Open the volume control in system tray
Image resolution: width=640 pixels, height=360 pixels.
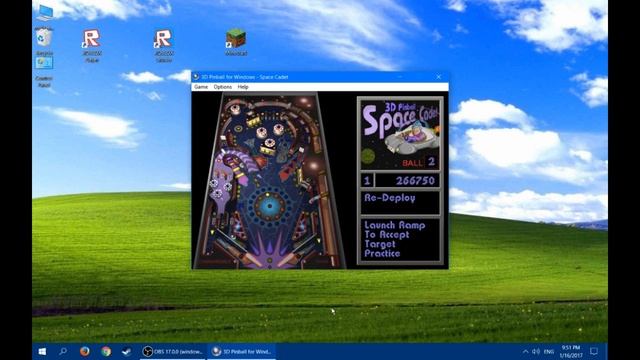[x=536, y=351]
